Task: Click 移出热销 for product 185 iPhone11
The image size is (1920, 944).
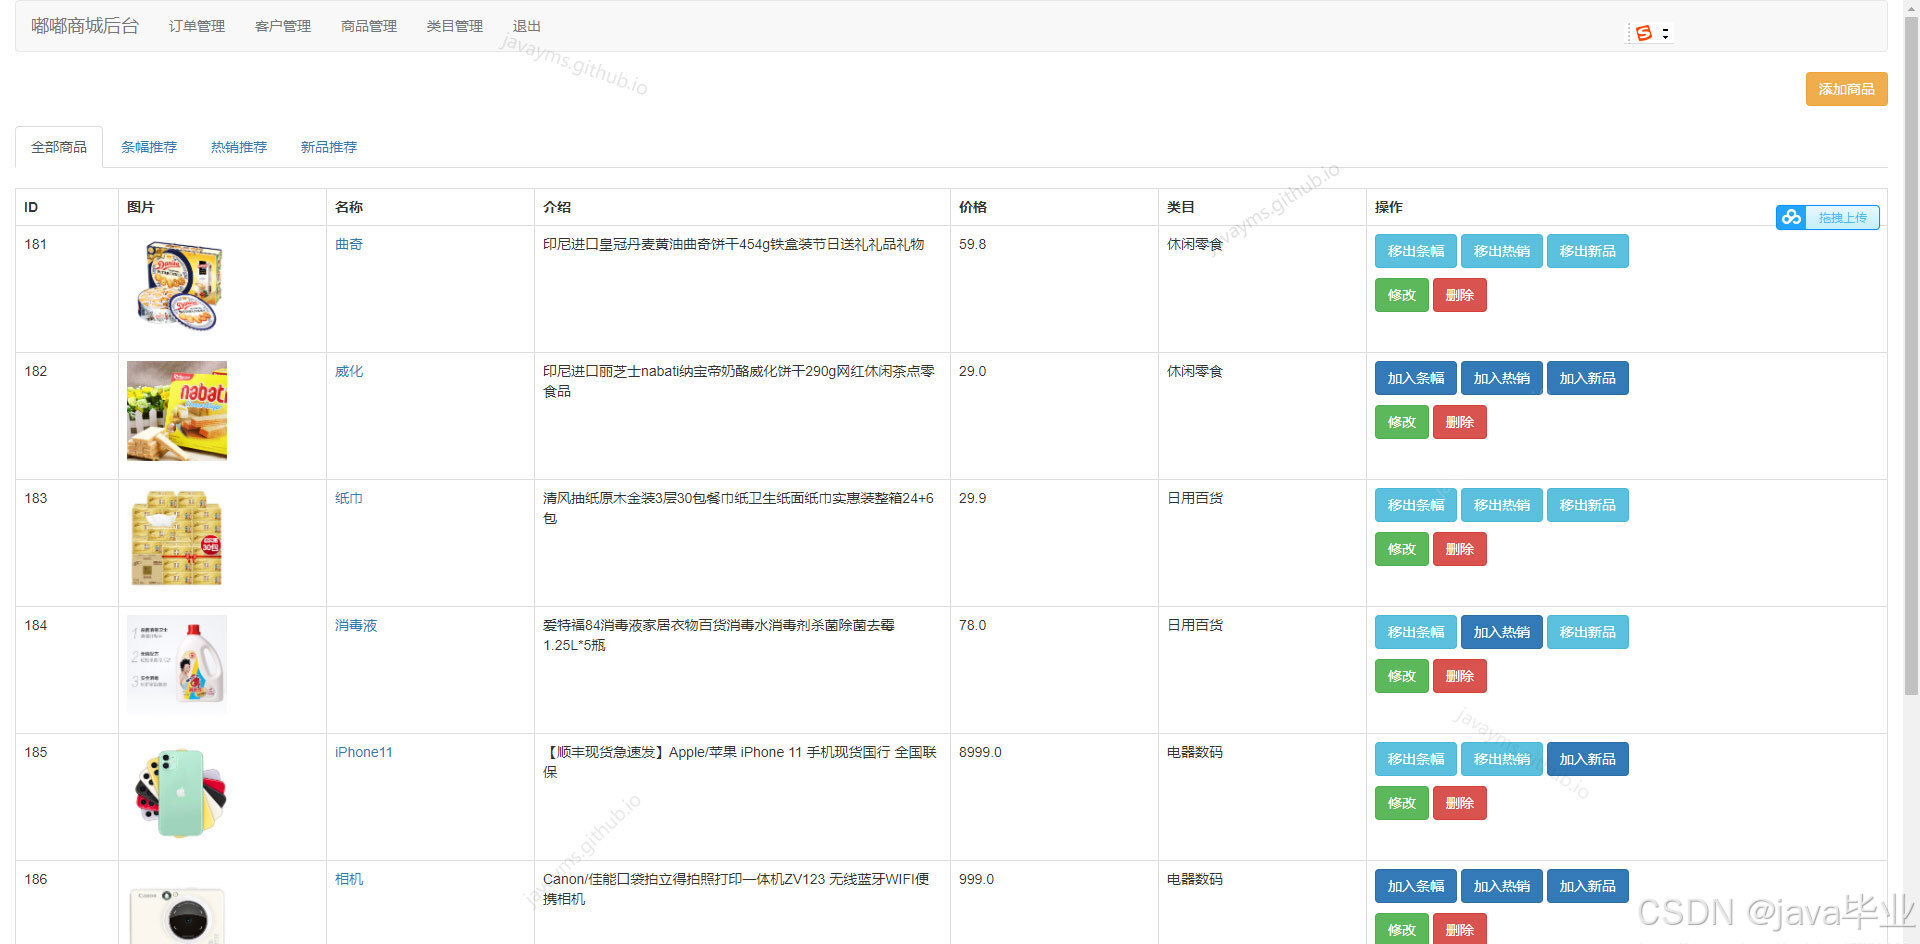Action: click(1502, 759)
